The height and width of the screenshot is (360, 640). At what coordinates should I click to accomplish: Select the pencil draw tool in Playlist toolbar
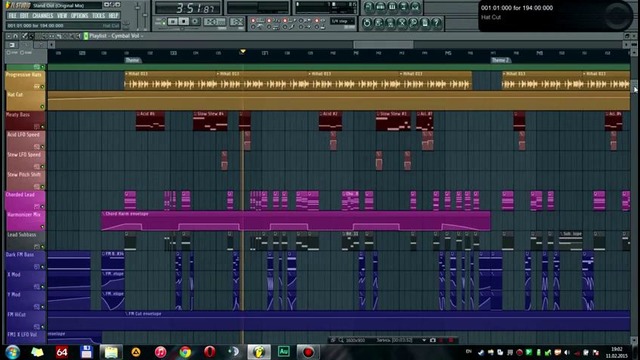[x=24, y=36]
